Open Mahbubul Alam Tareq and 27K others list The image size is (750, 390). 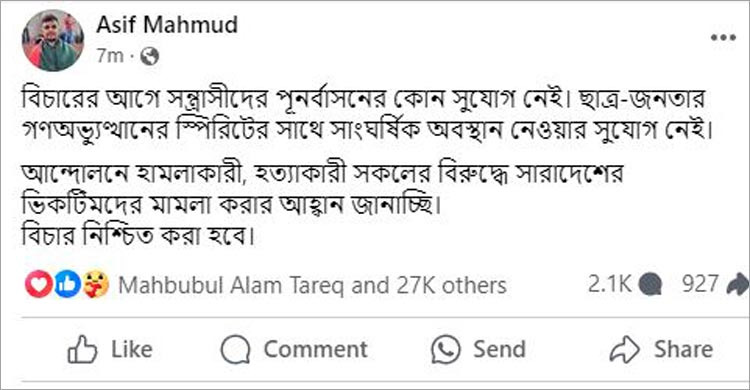312,286
